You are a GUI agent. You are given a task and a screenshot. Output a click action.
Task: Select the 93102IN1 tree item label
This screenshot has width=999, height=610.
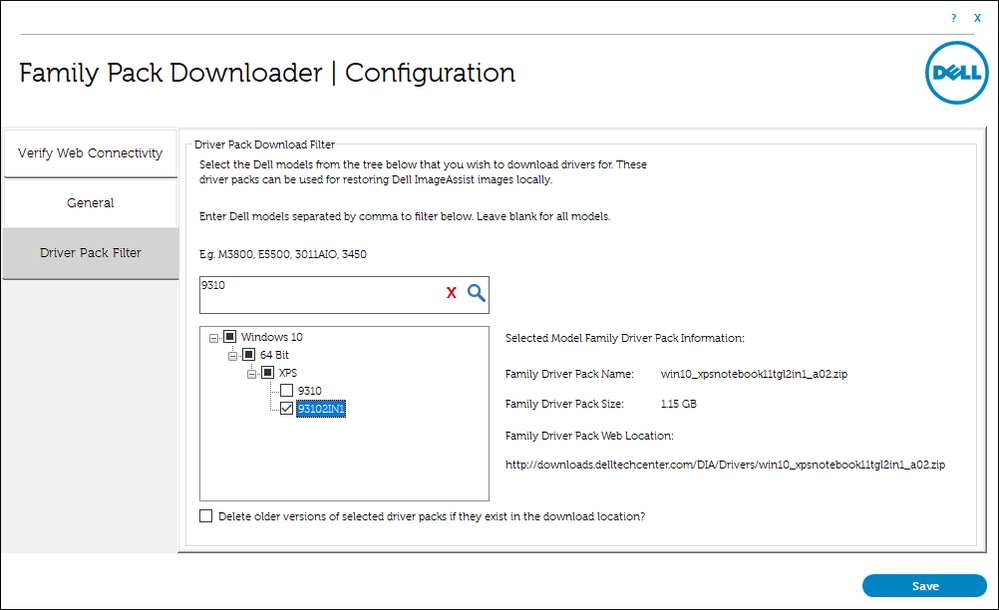pyautogui.click(x=321, y=409)
